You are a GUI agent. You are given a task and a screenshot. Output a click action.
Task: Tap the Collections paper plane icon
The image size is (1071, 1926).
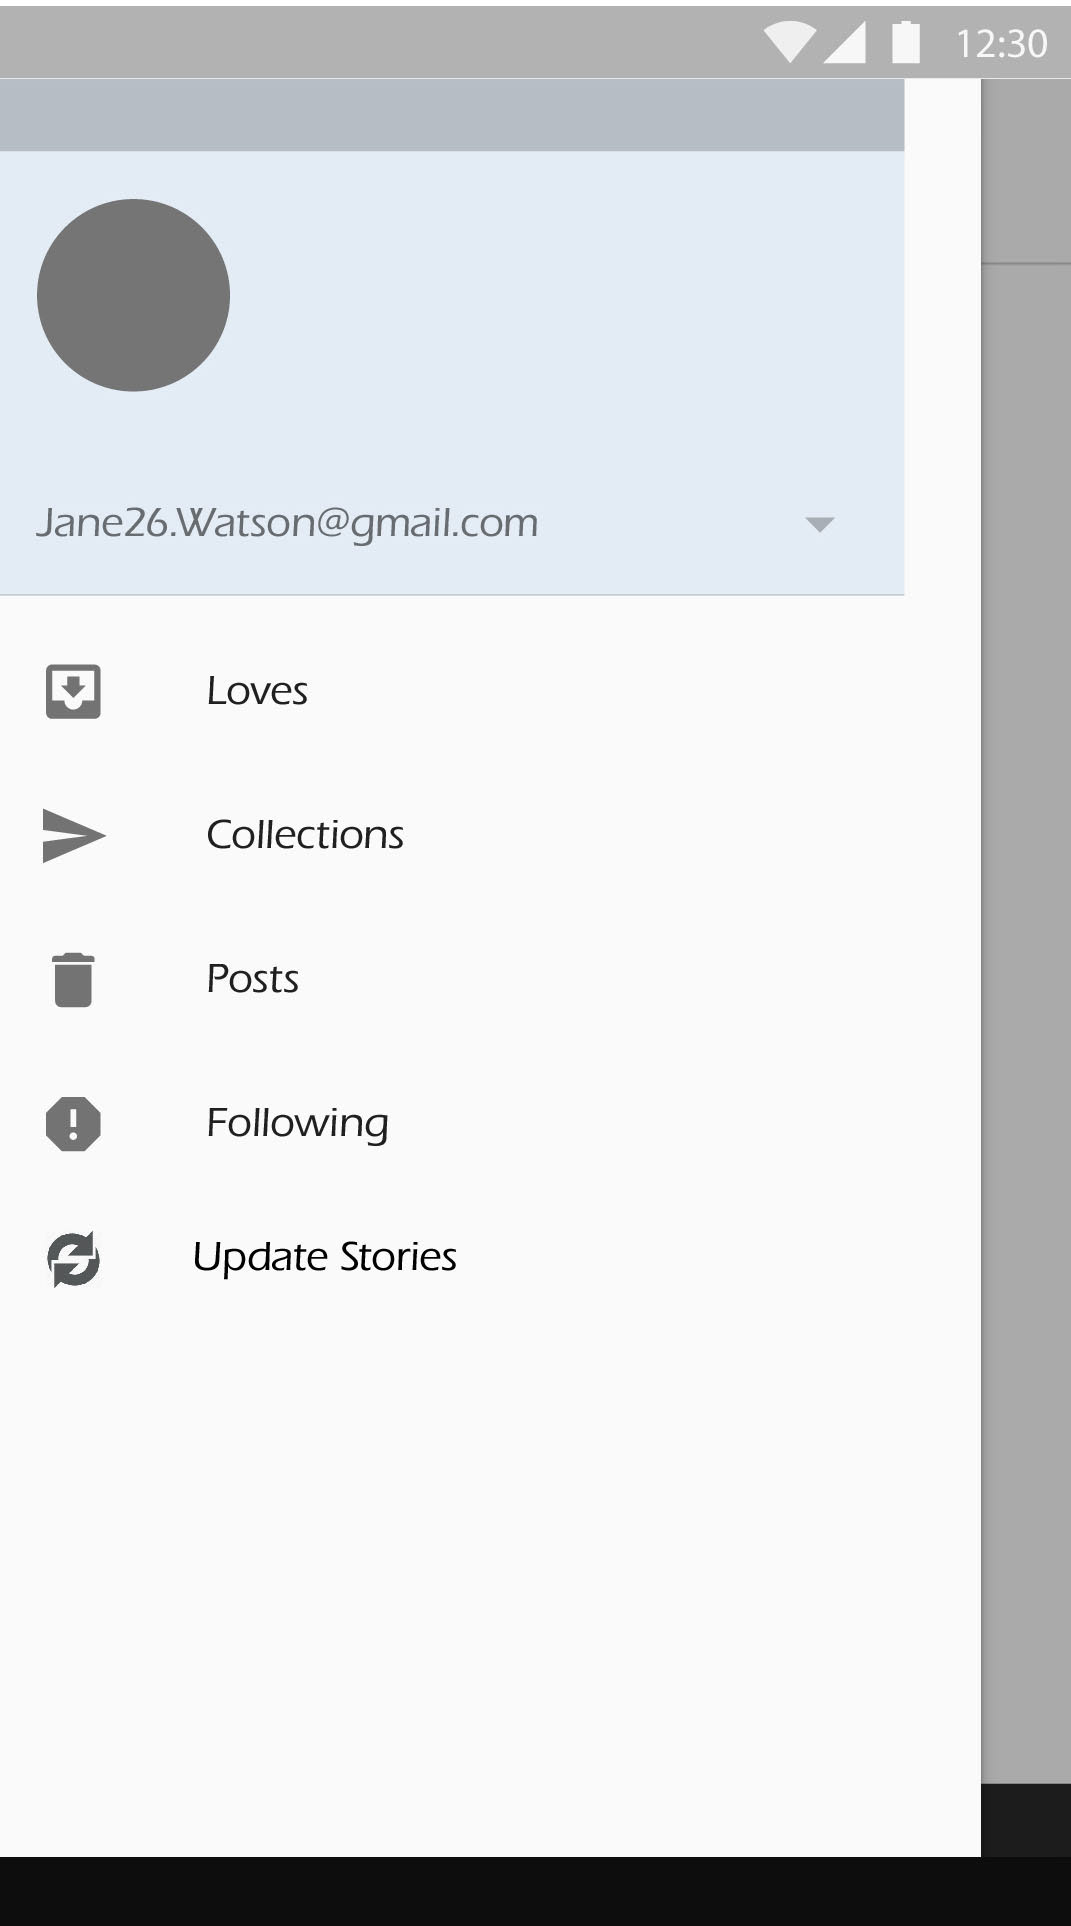pyautogui.click(x=73, y=835)
